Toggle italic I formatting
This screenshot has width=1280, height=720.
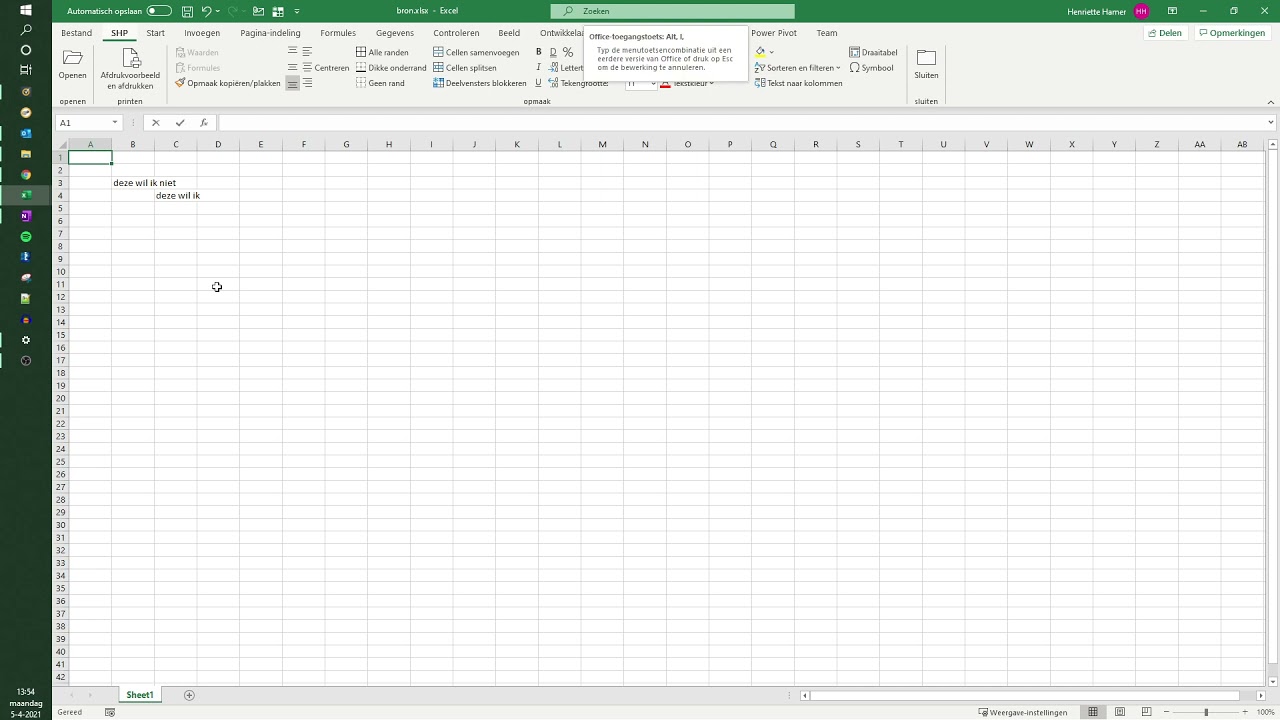click(538, 68)
